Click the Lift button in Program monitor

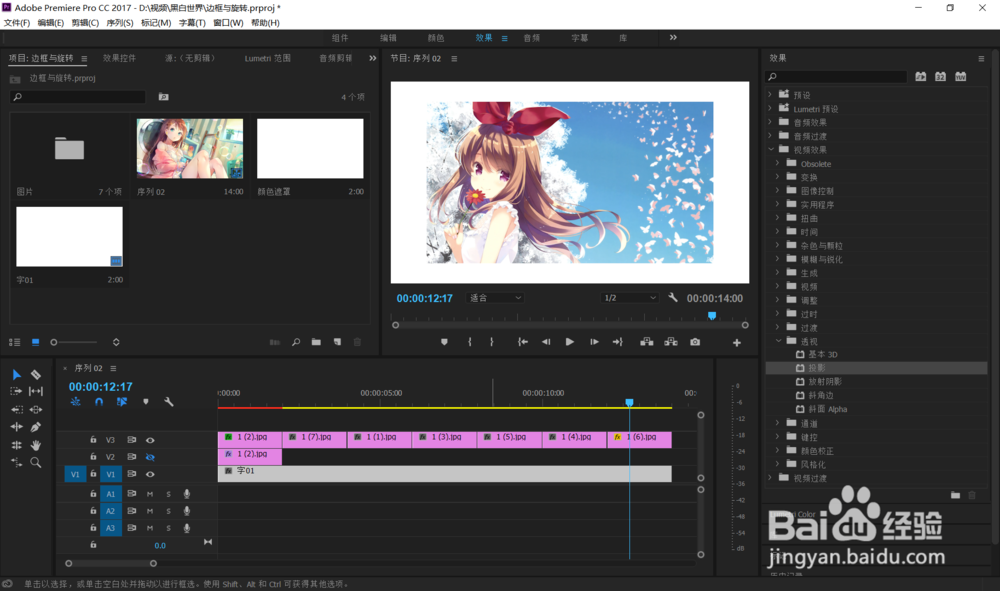tap(647, 342)
